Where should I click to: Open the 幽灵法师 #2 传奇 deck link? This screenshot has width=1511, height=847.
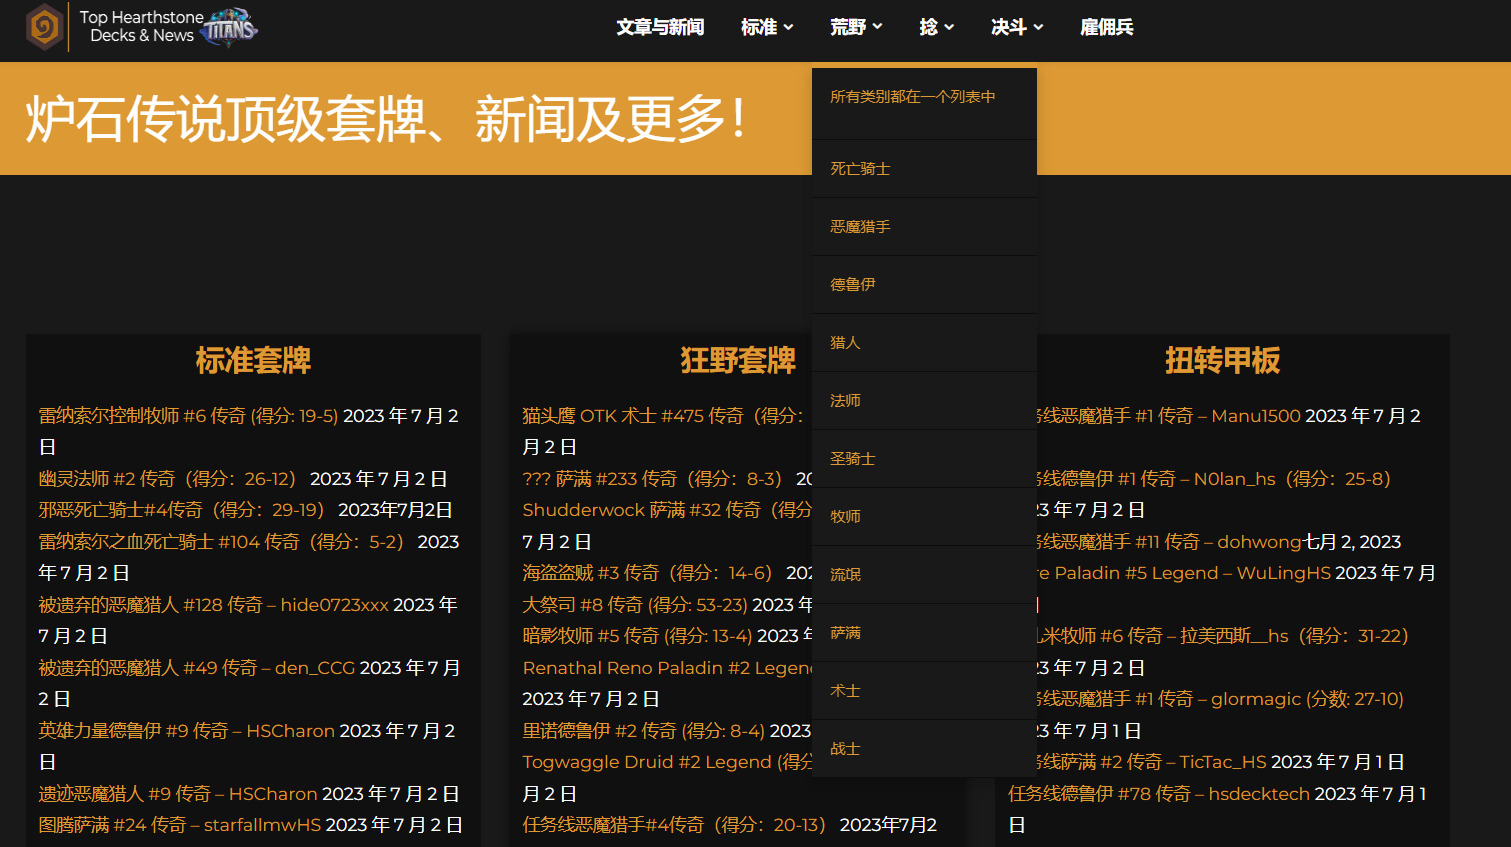point(167,479)
